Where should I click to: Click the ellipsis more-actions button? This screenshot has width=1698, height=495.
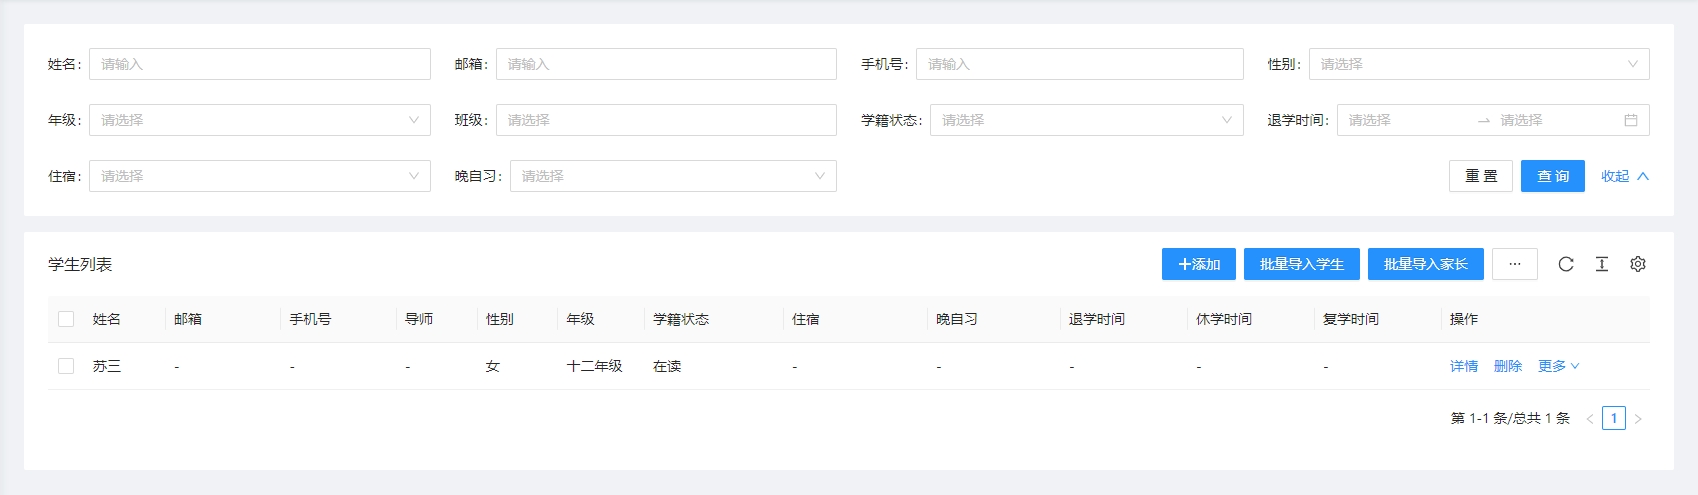1515,264
